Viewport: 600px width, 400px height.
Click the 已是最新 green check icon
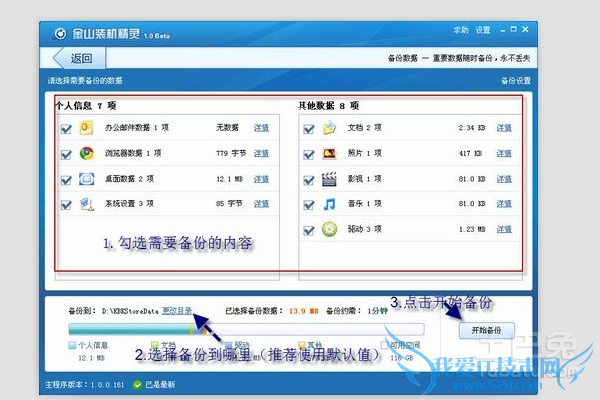137,385
